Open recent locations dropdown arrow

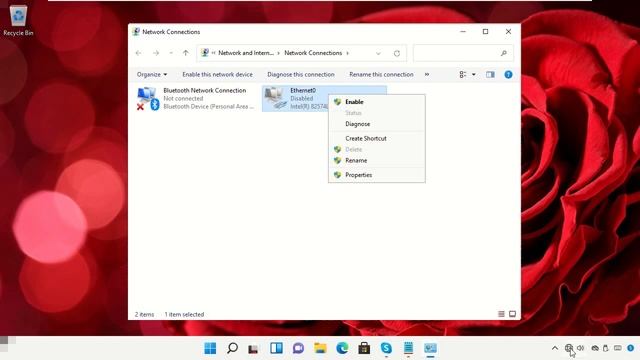coord(171,53)
